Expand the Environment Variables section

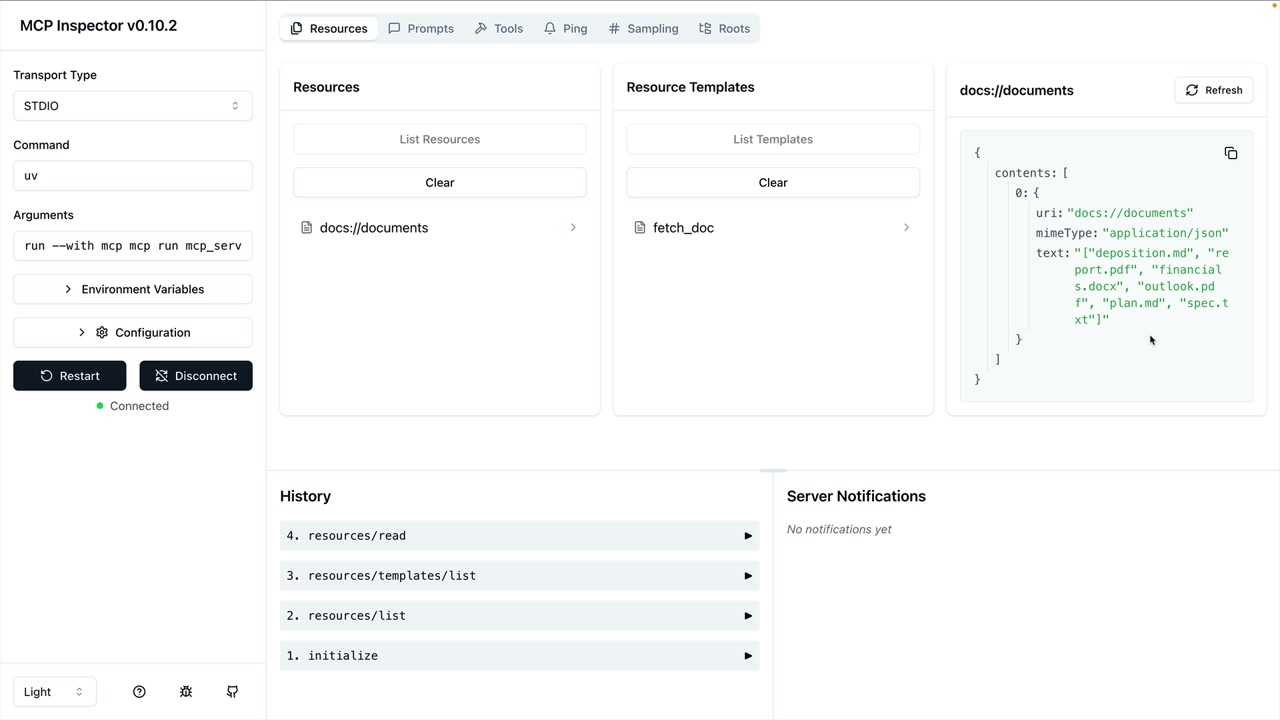(x=132, y=289)
